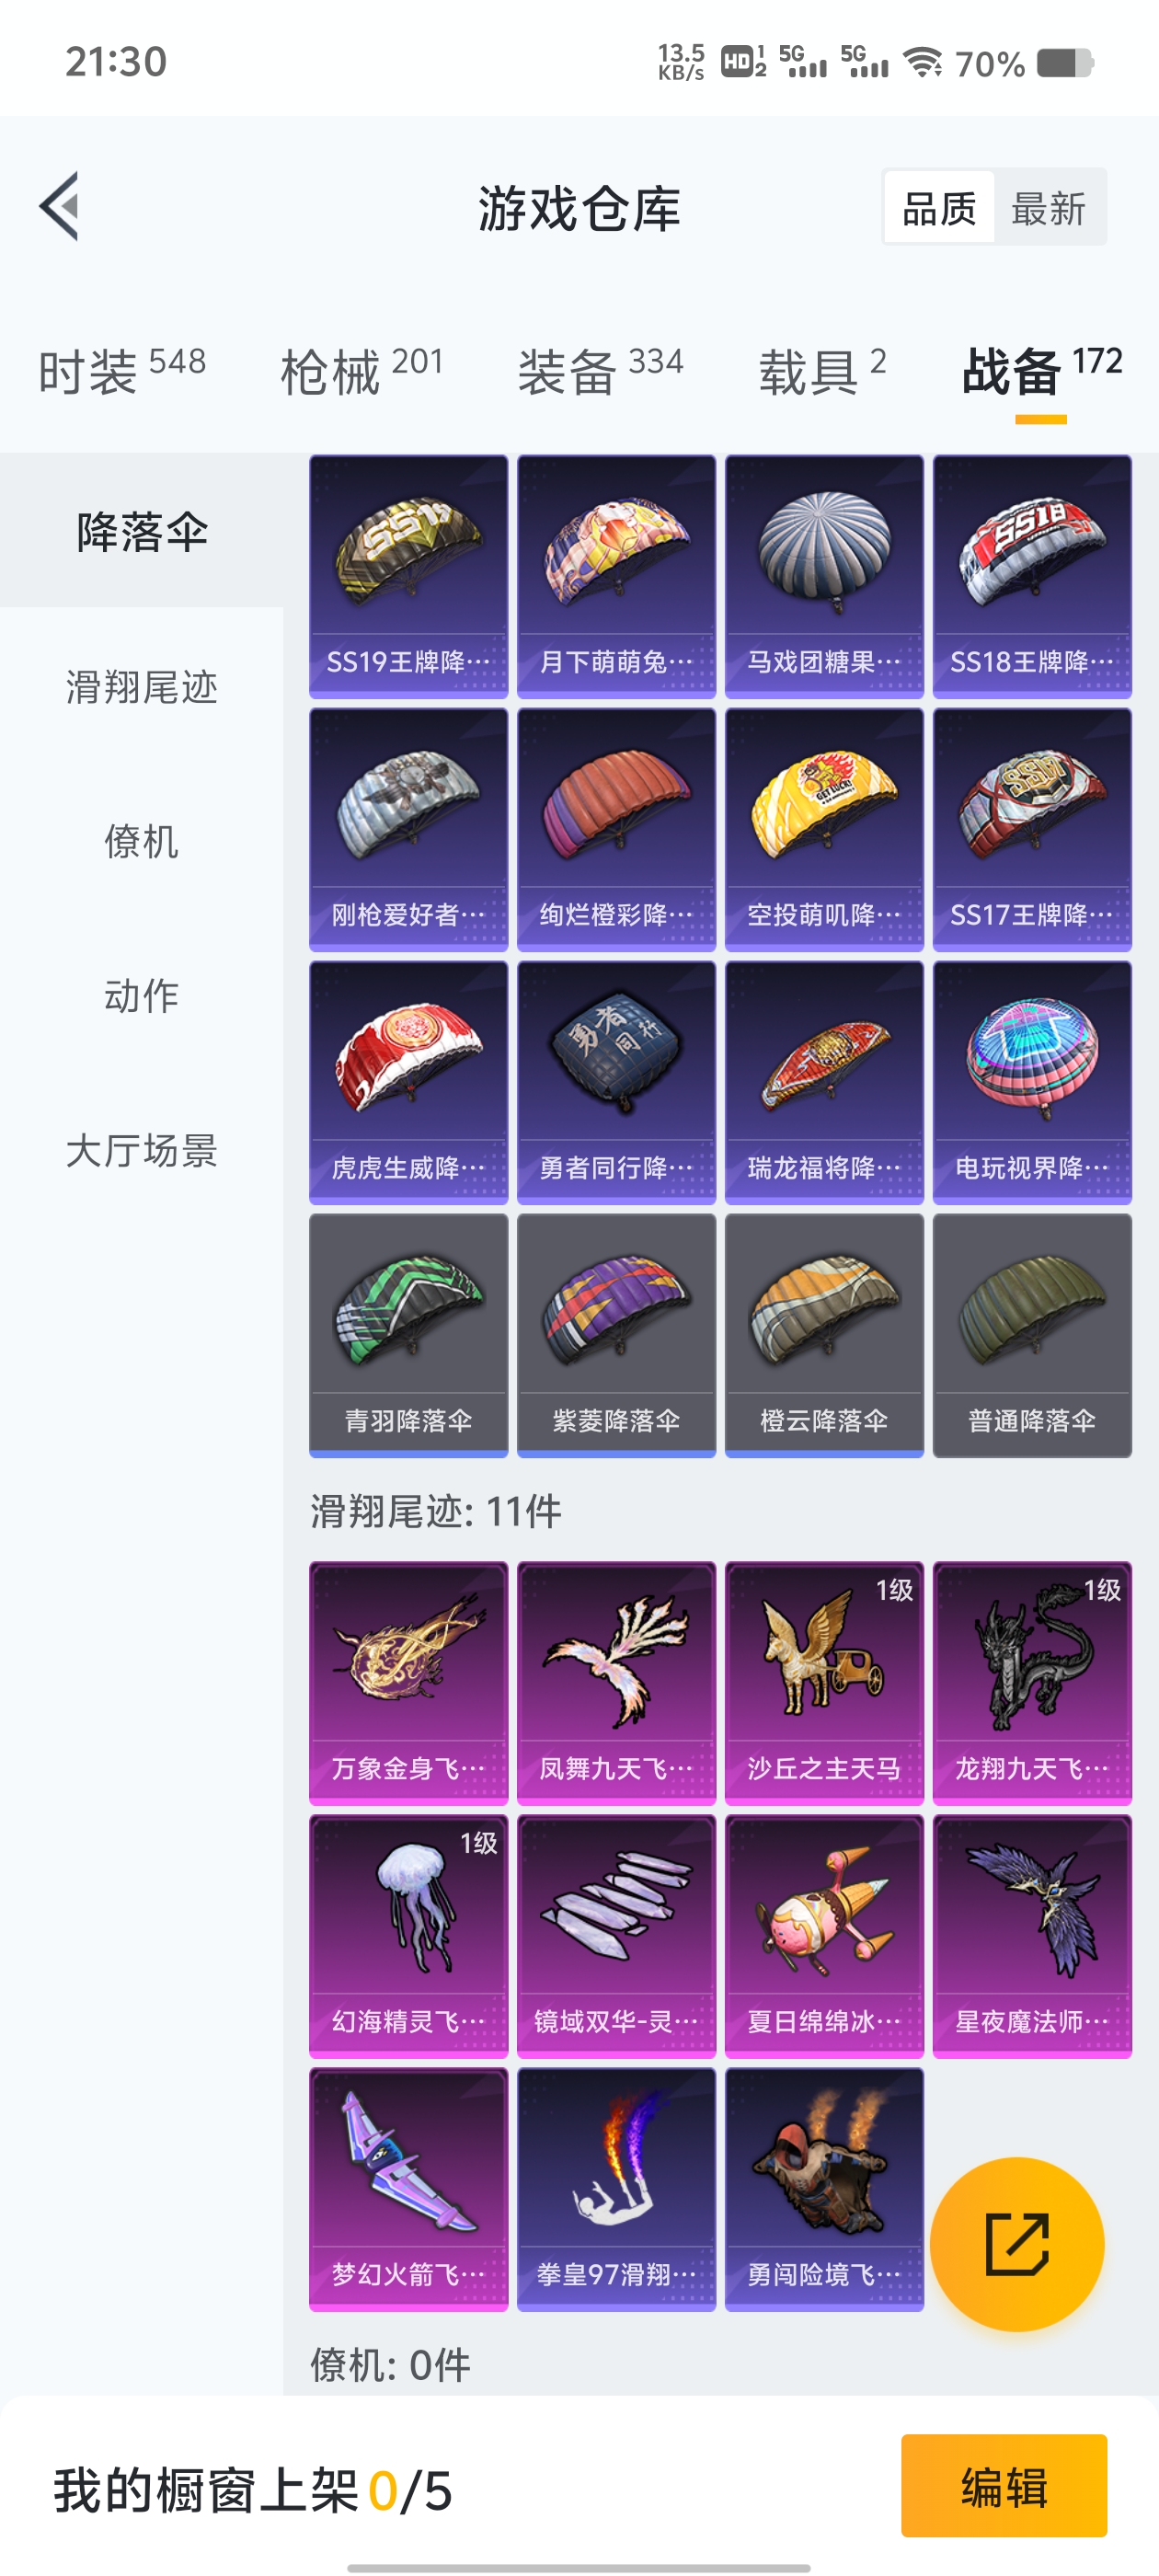This screenshot has height=2576, width=1159.
Task: Choose the 幻海精灵 jellyfish trail
Action: point(408,1936)
